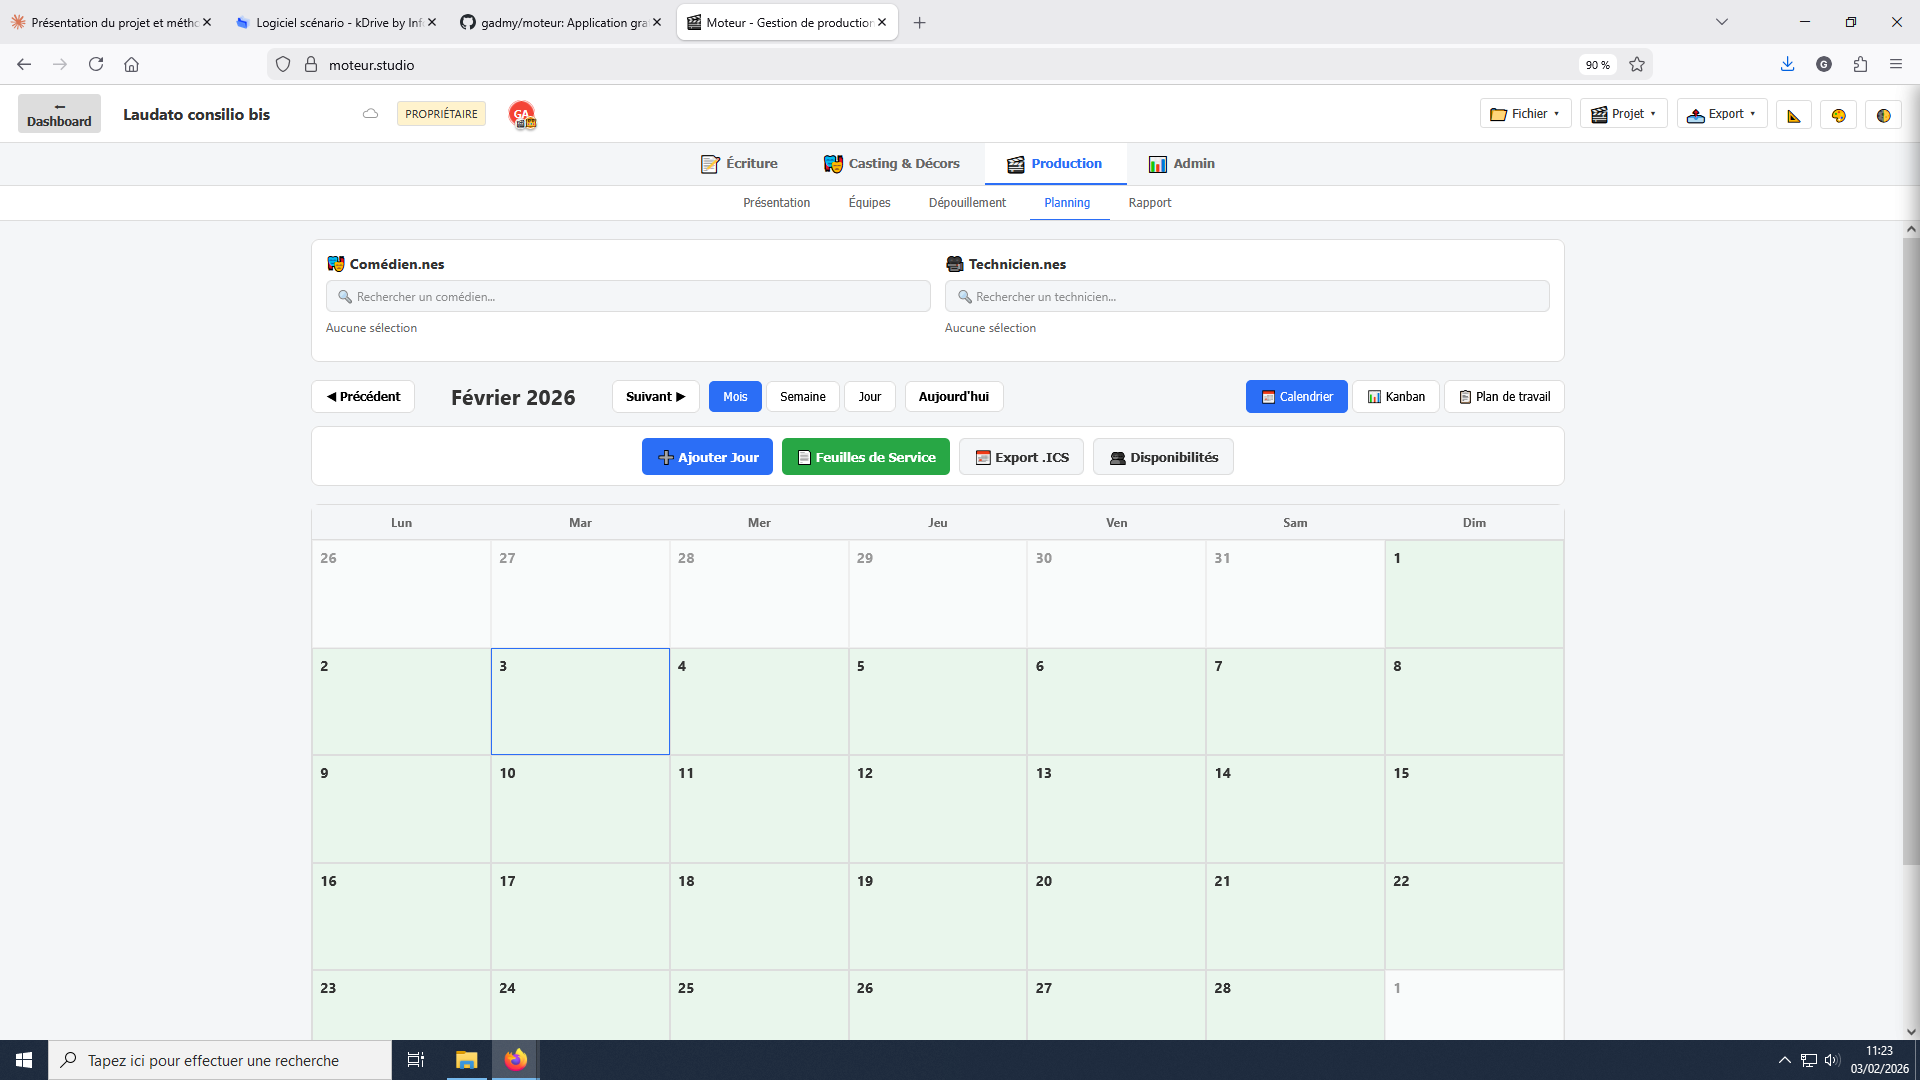Open the color palette theme settings
Image resolution: width=1920 pixels, height=1080 pixels.
point(1839,114)
